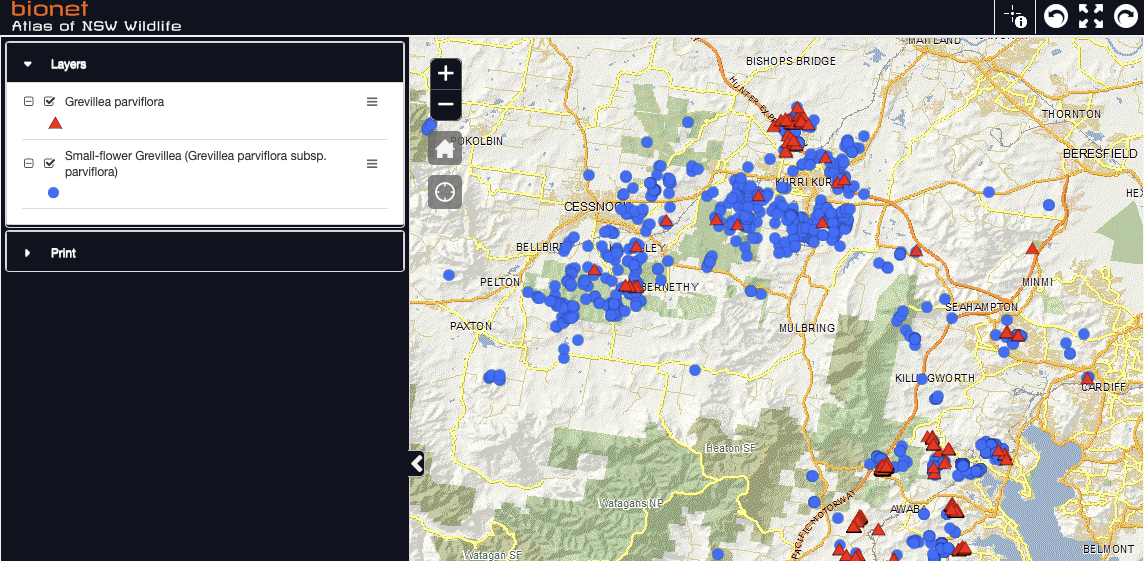Toggle Small-flower Grevillea layer visibility

(x=49, y=164)
